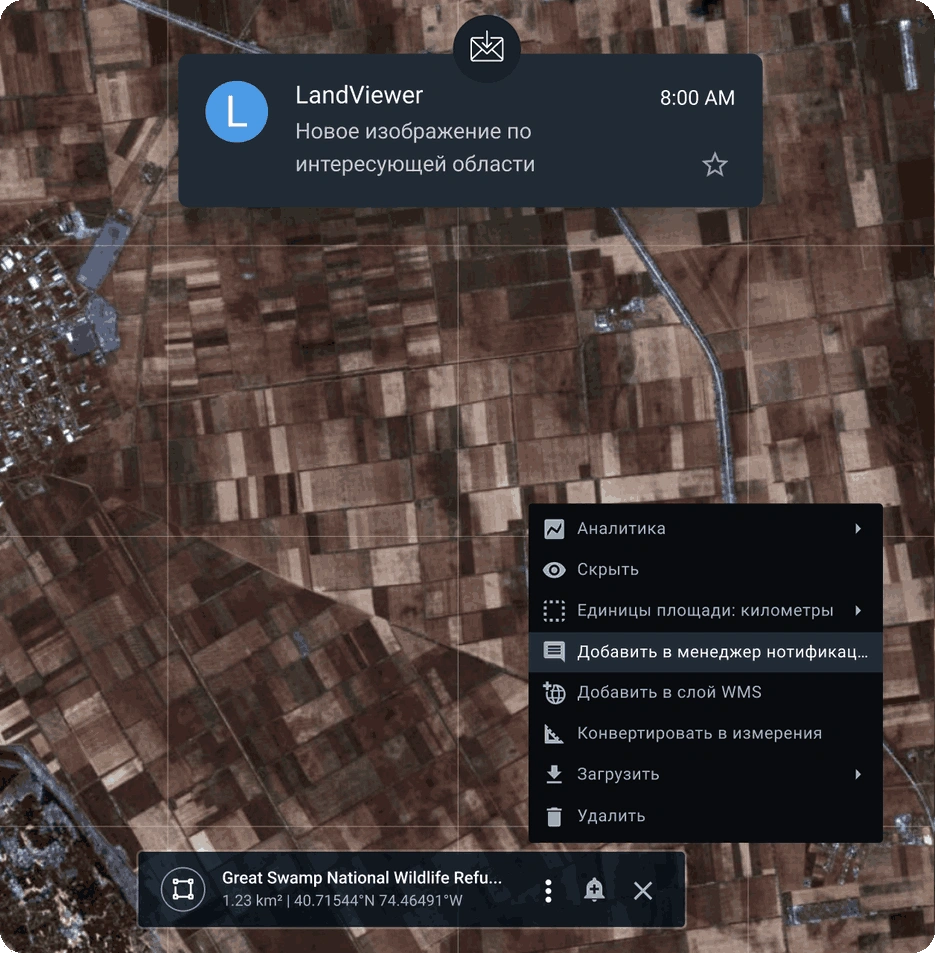Open the LandViewer notification message text
The height and width of the screenshot is (953, 935).
point(414,148)
